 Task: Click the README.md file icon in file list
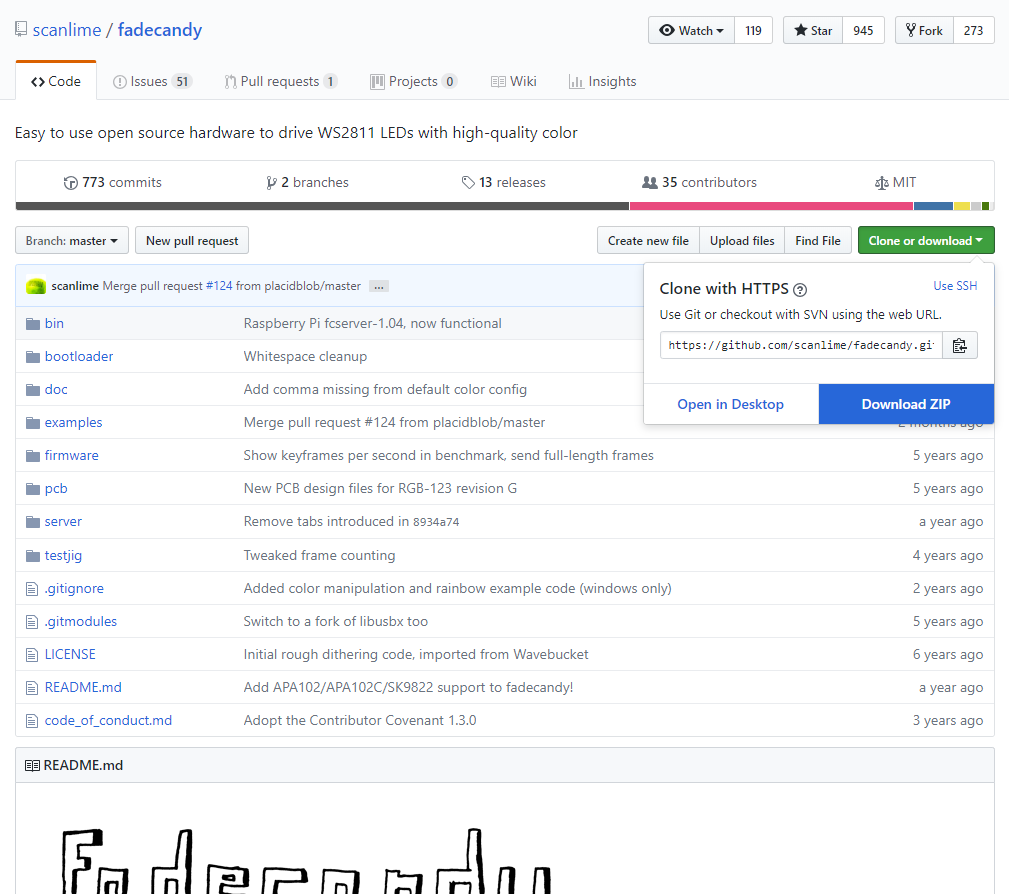pos(32,687)
